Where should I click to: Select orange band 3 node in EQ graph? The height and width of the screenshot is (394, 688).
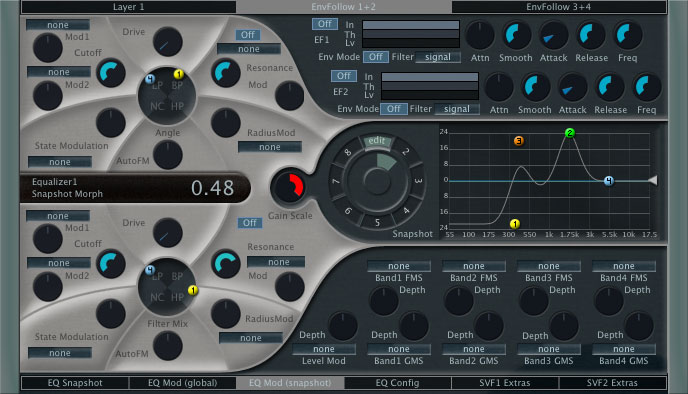point(519,141)
